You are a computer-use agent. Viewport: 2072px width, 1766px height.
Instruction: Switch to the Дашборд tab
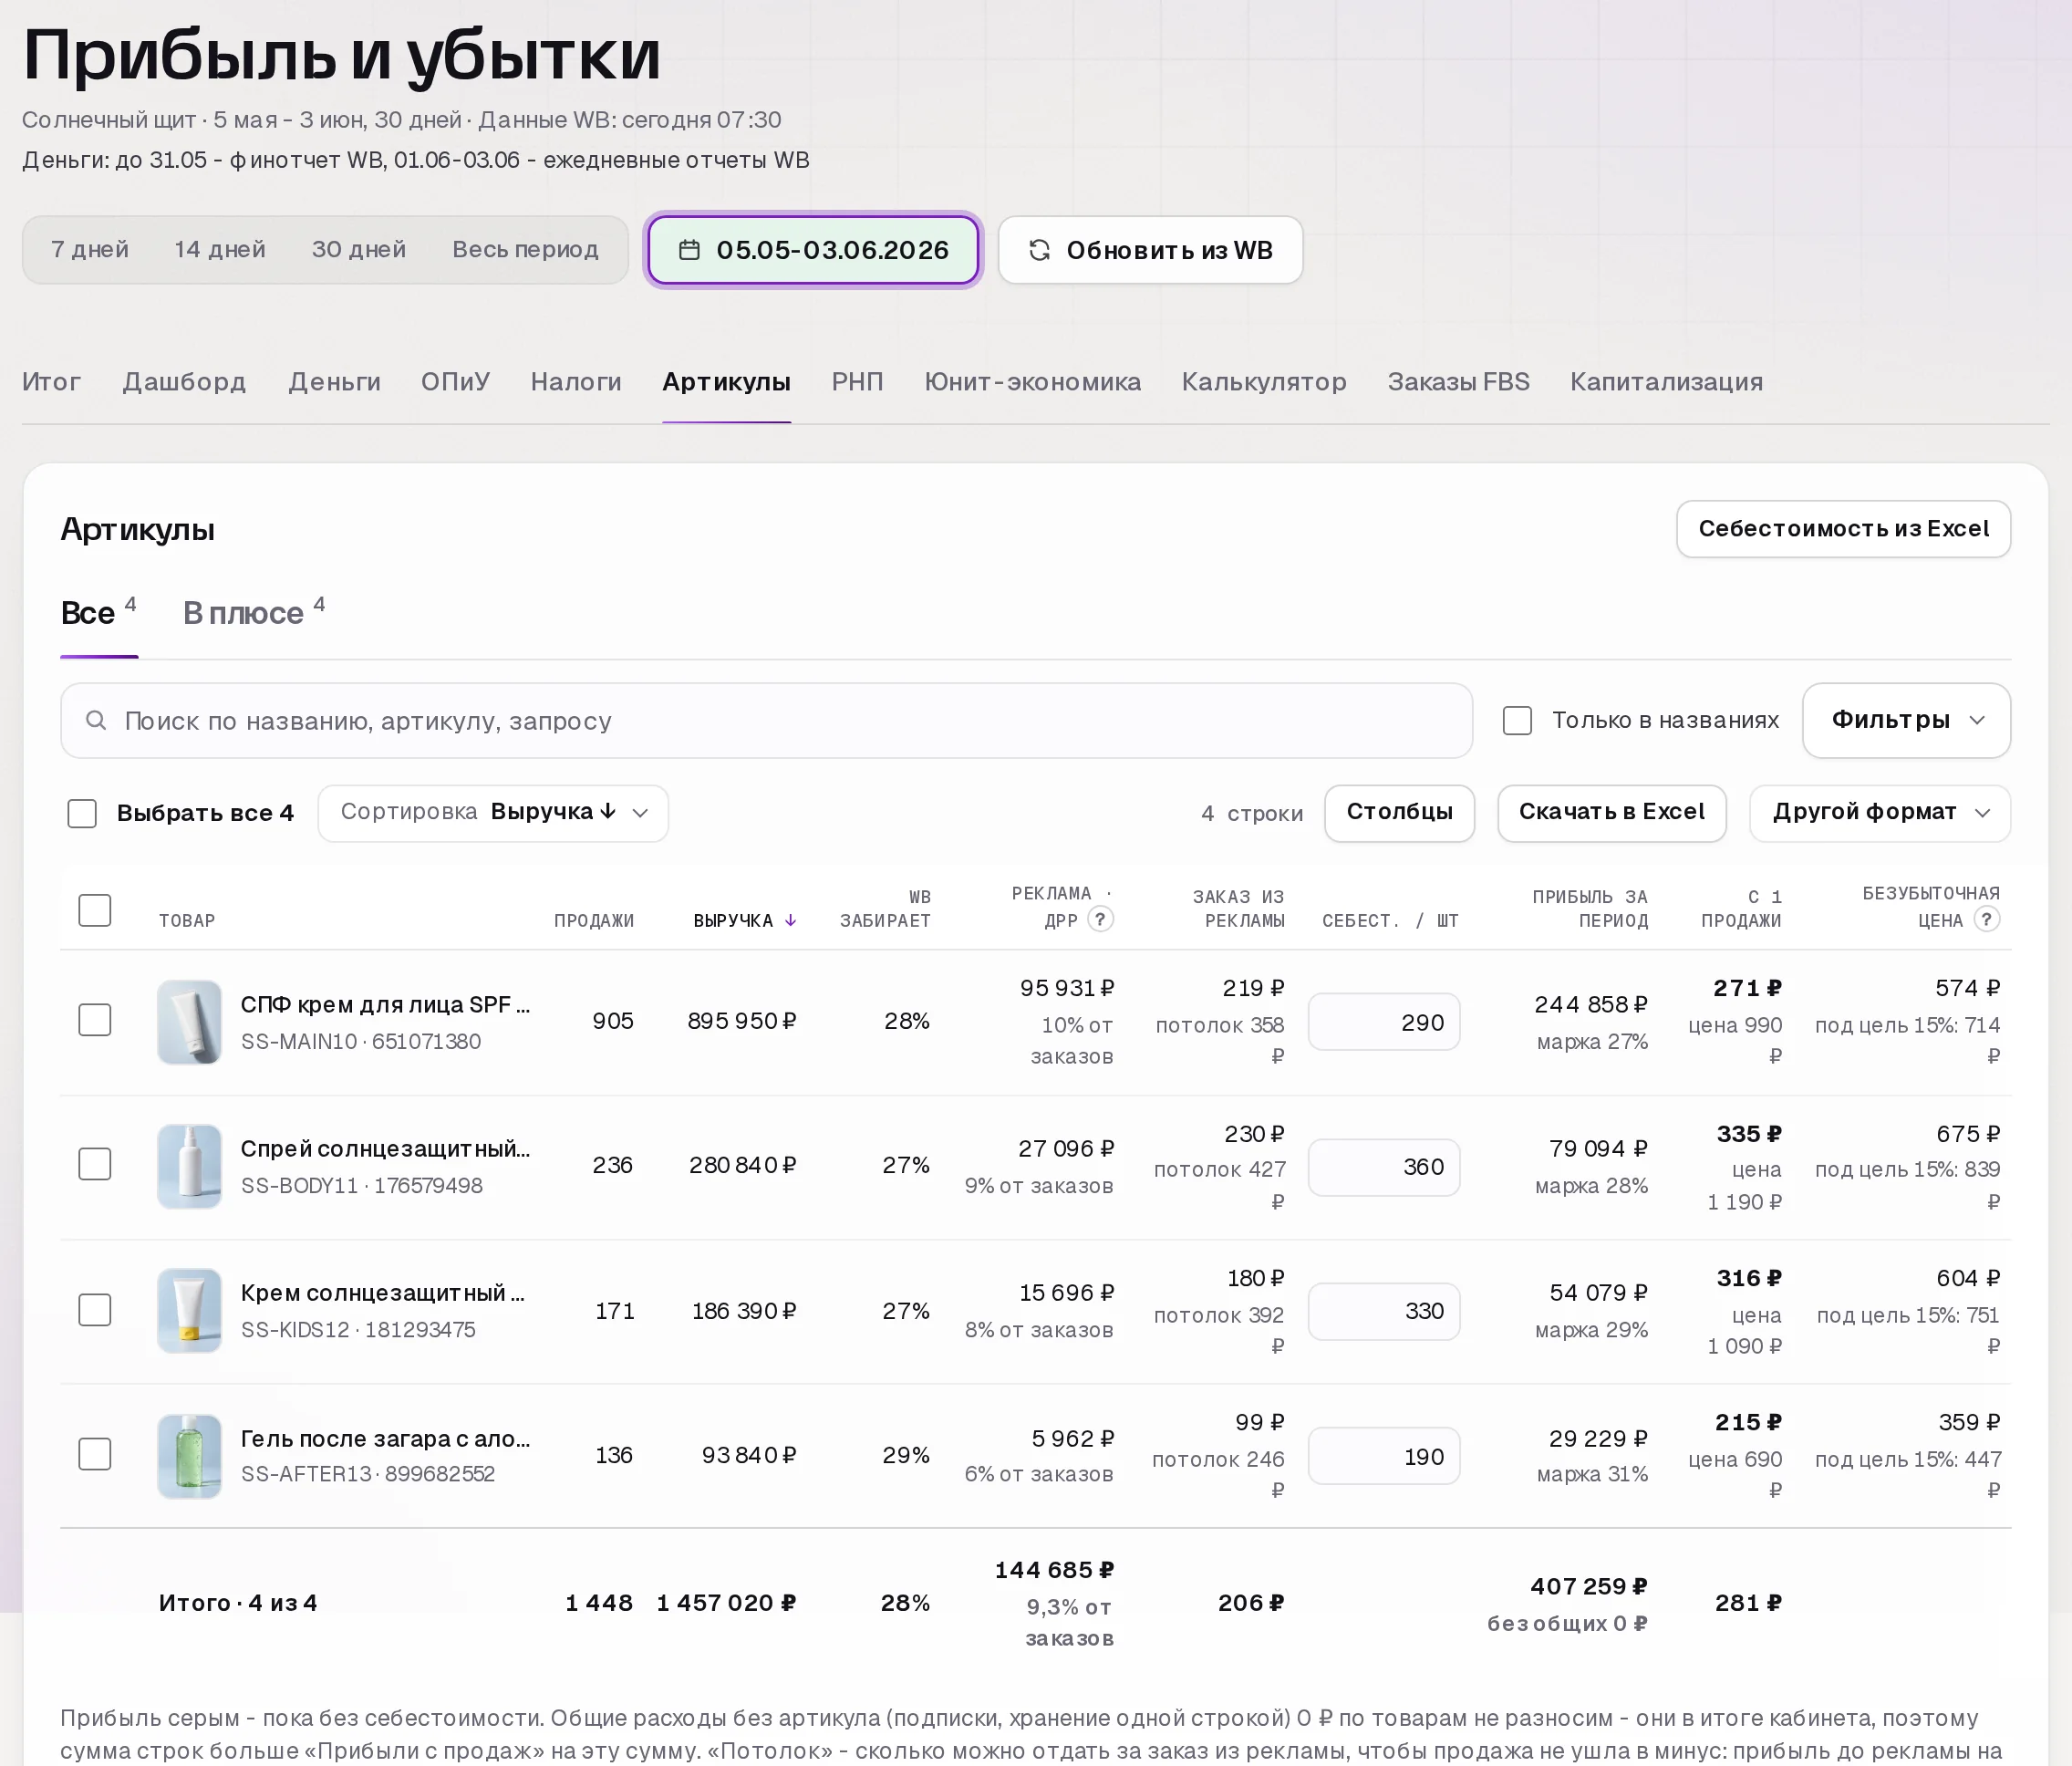184,382
